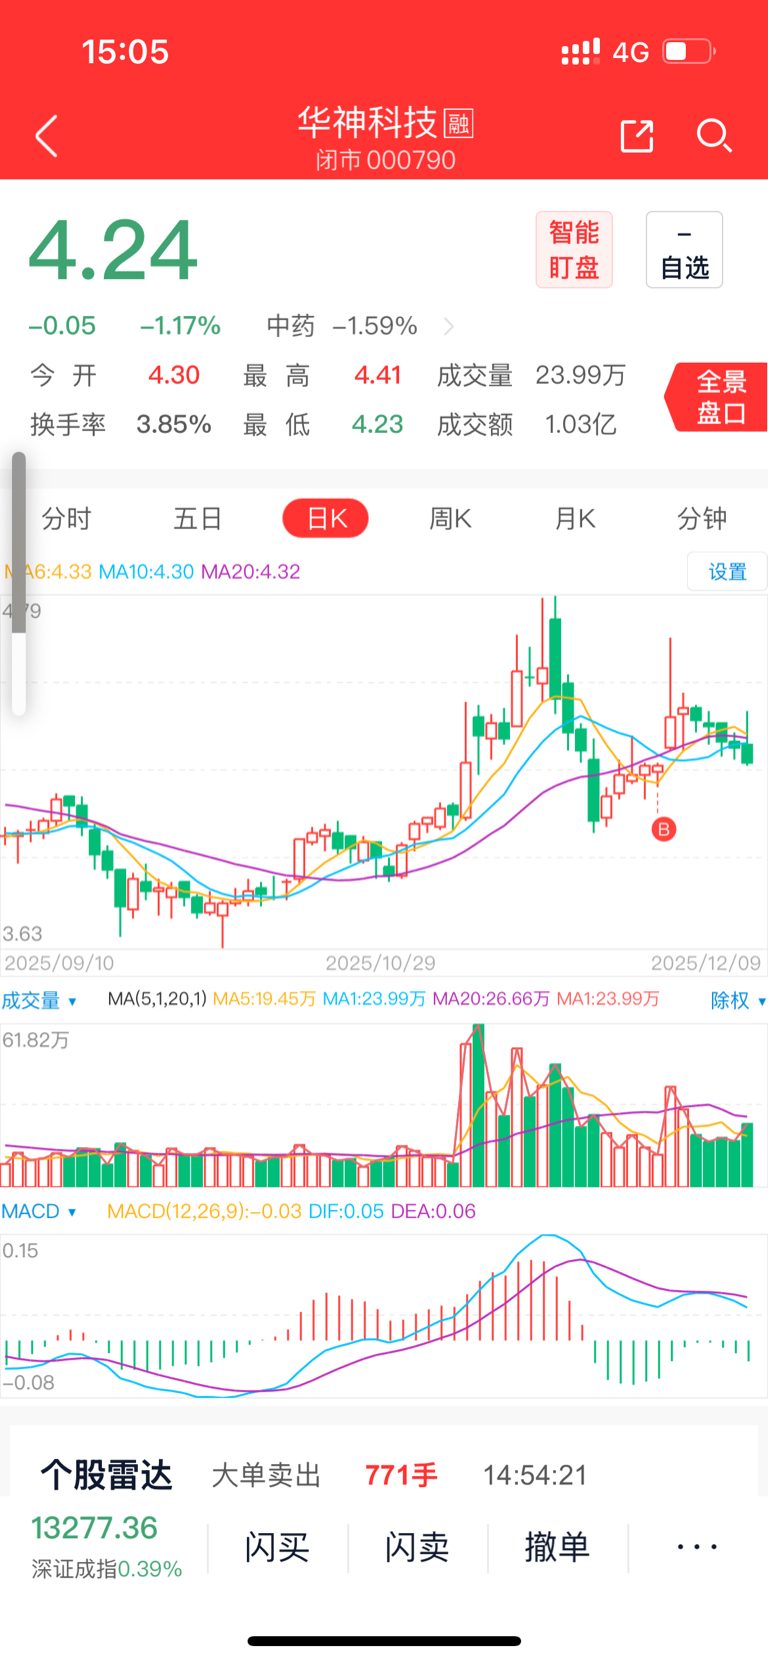Go back using the left arrow icon
This screenshot has width=768, height=1663.
click(x=47, y=136)
